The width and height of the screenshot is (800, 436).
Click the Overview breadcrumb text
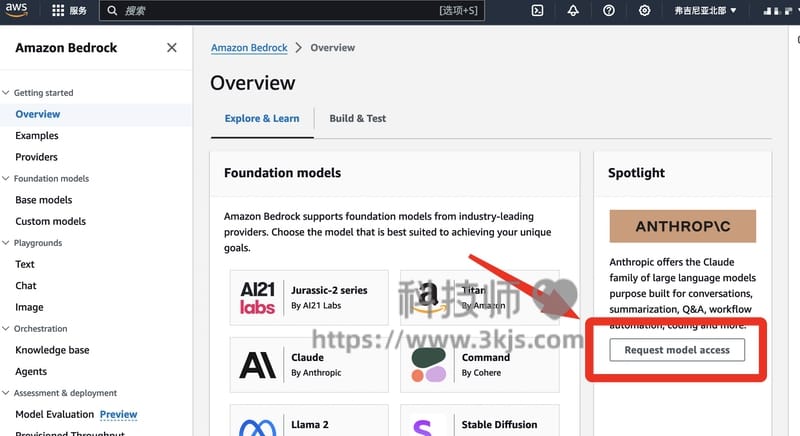333,47
